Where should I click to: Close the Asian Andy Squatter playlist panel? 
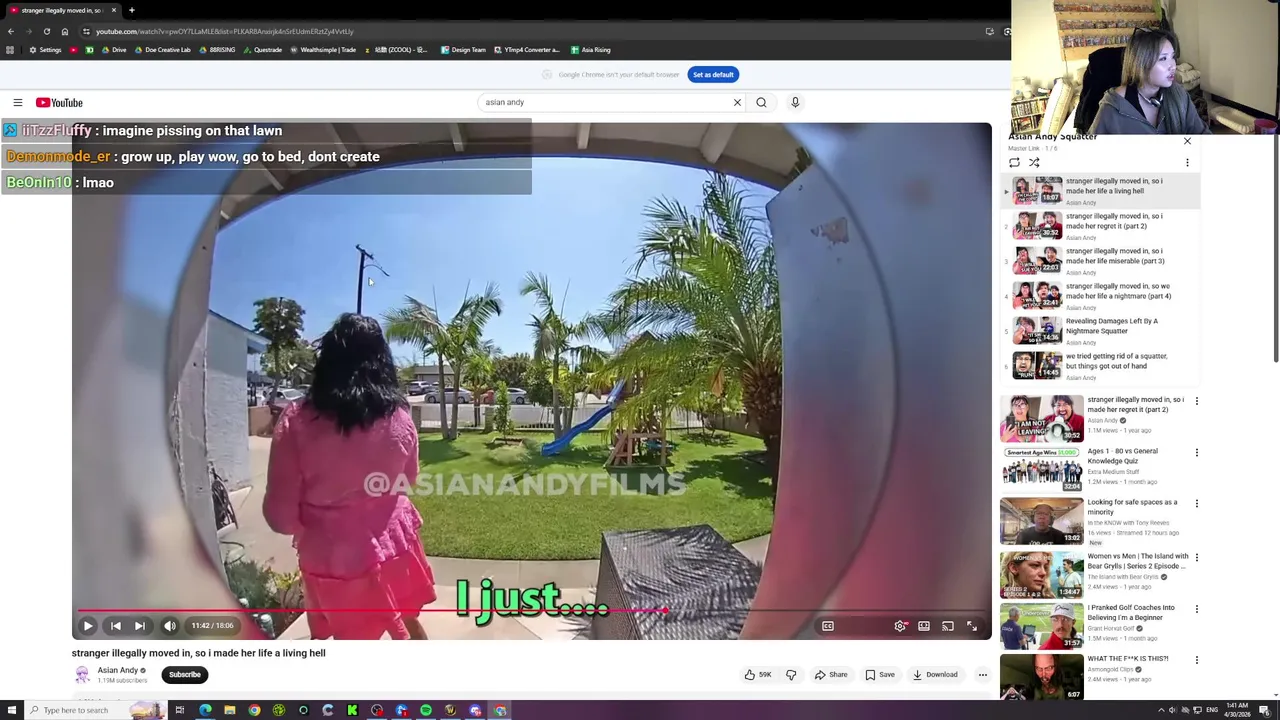click(1187, 142)
